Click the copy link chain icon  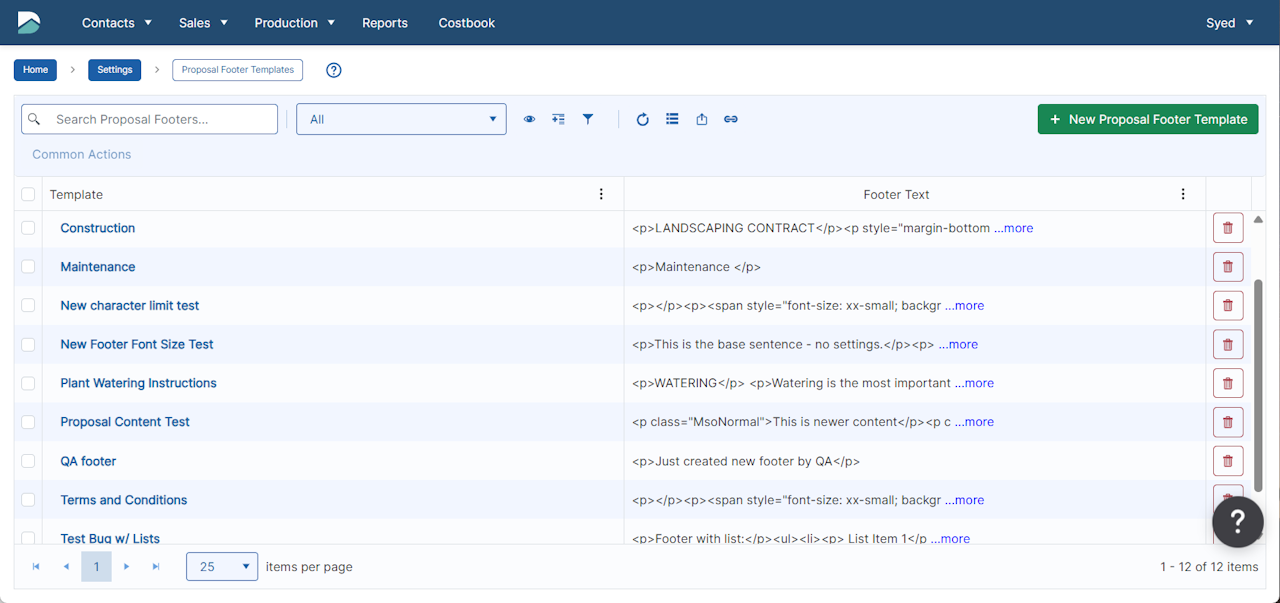point(731,119)
